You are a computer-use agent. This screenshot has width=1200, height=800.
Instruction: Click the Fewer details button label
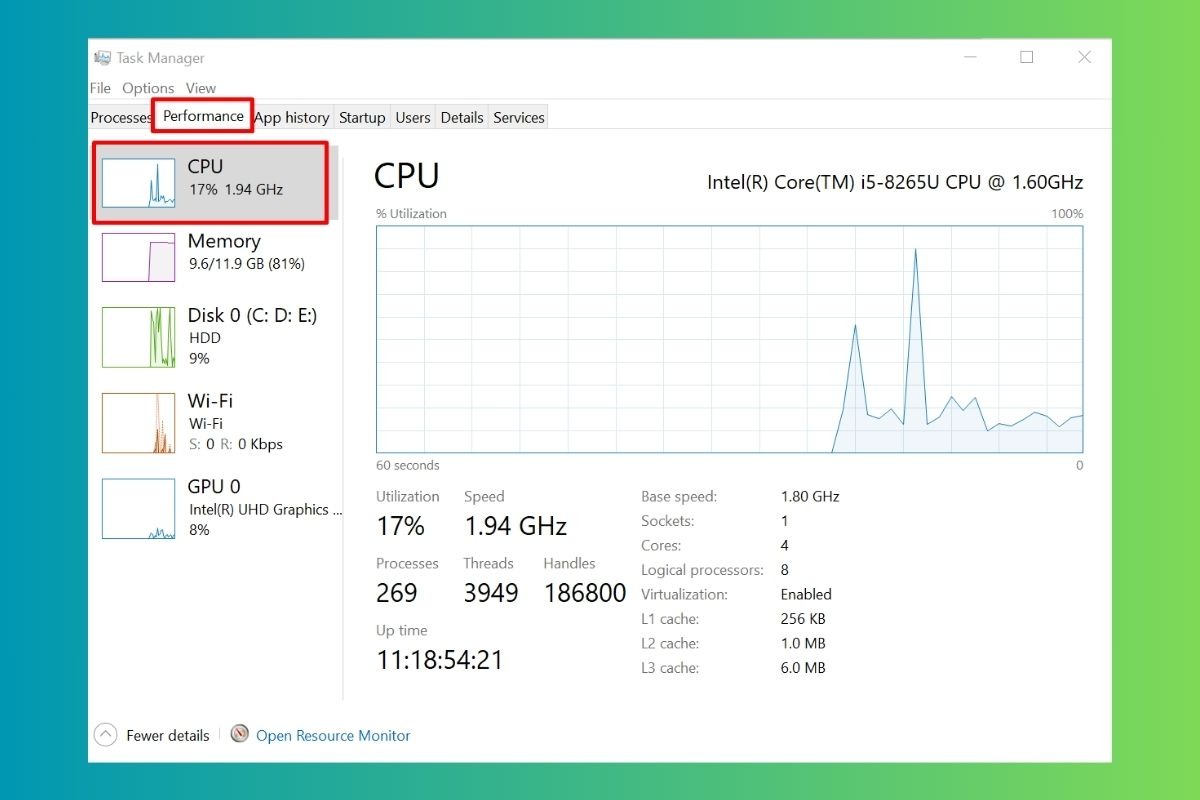[168, 735]
